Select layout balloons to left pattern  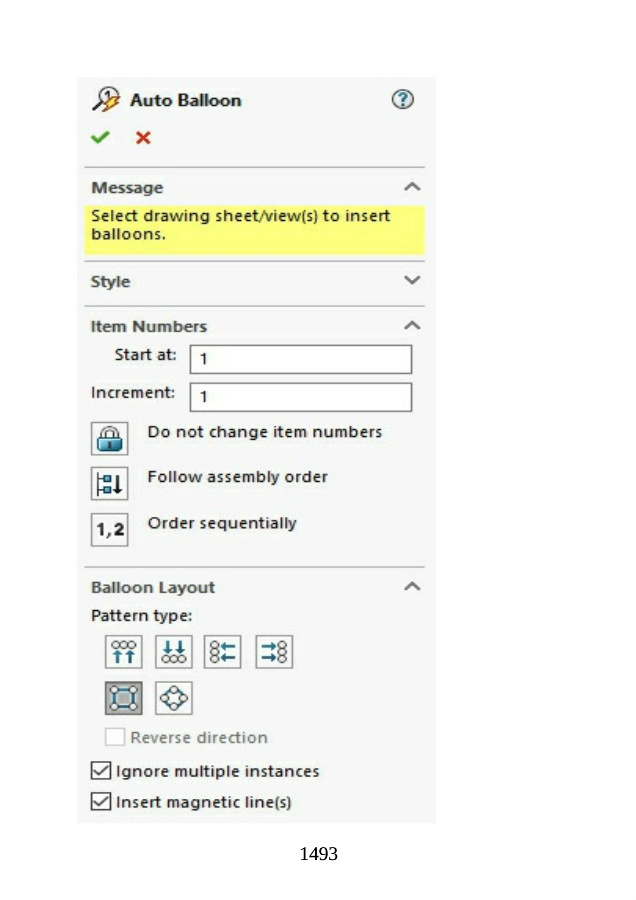pyautogui.click(x=223, y=652)
